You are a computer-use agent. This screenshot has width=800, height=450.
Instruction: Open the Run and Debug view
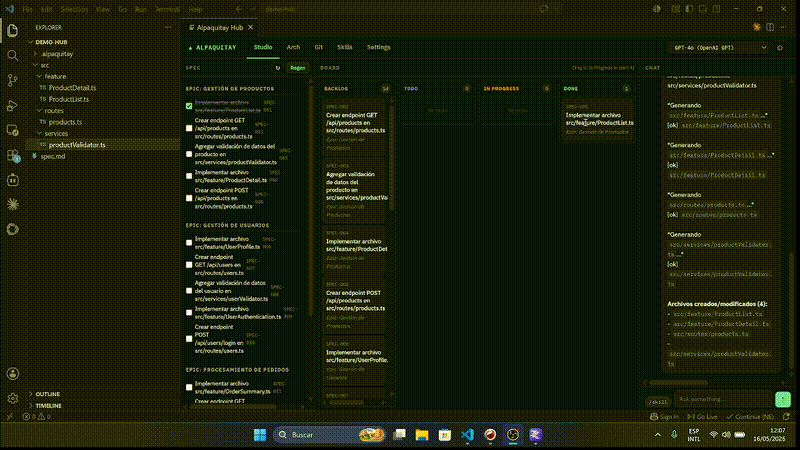tap(13, 105)
